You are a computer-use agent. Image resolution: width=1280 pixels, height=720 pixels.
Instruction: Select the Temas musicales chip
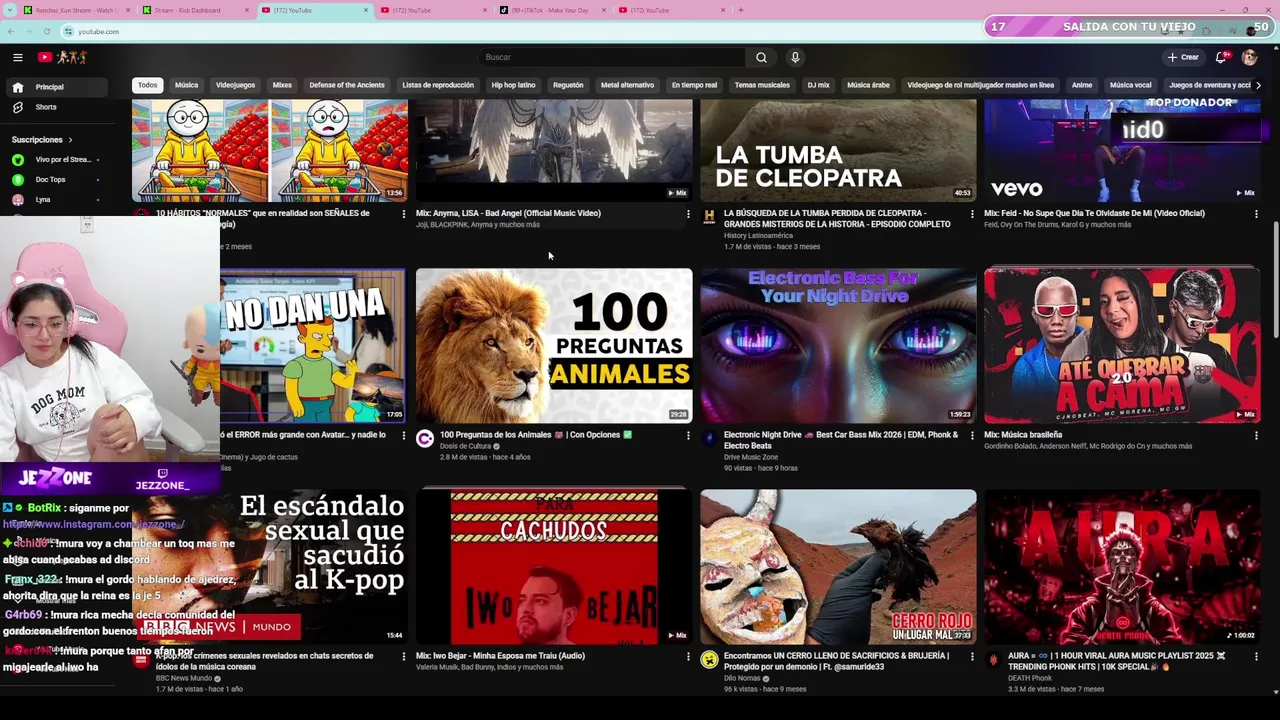[762, 85]
